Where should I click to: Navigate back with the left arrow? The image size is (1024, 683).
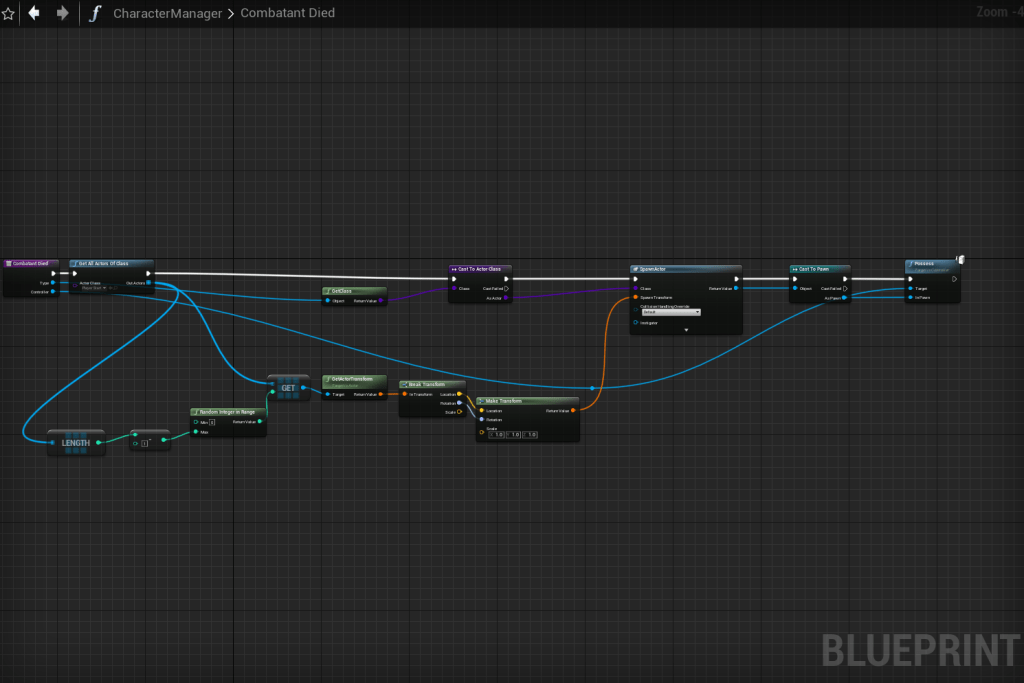(x=34, y=13)
